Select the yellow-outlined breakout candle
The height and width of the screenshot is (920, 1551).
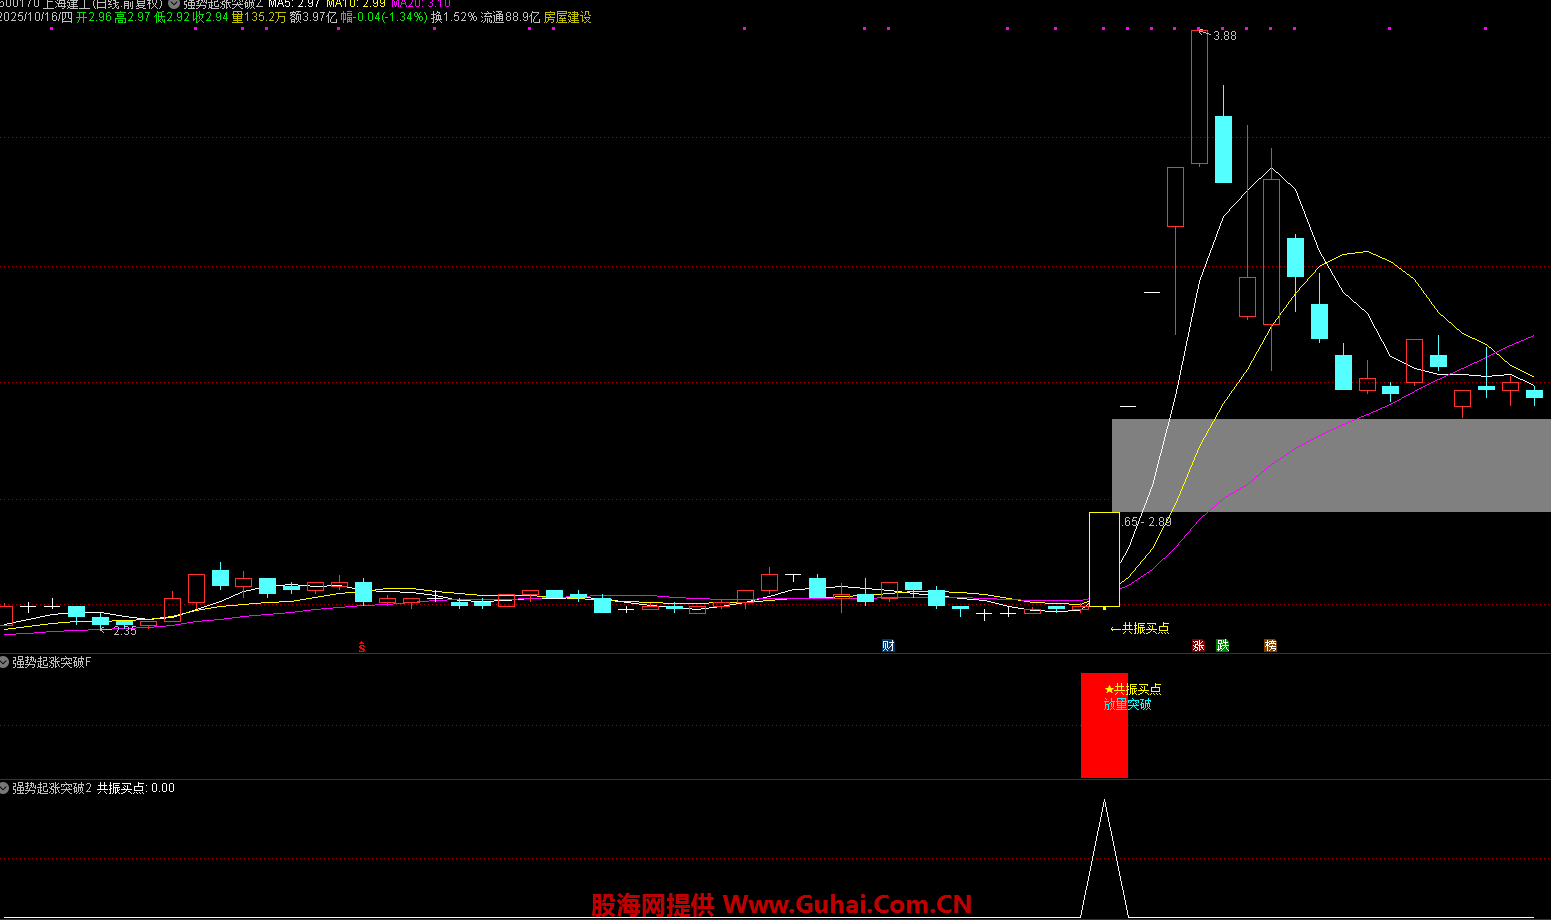click(1104, 558)
